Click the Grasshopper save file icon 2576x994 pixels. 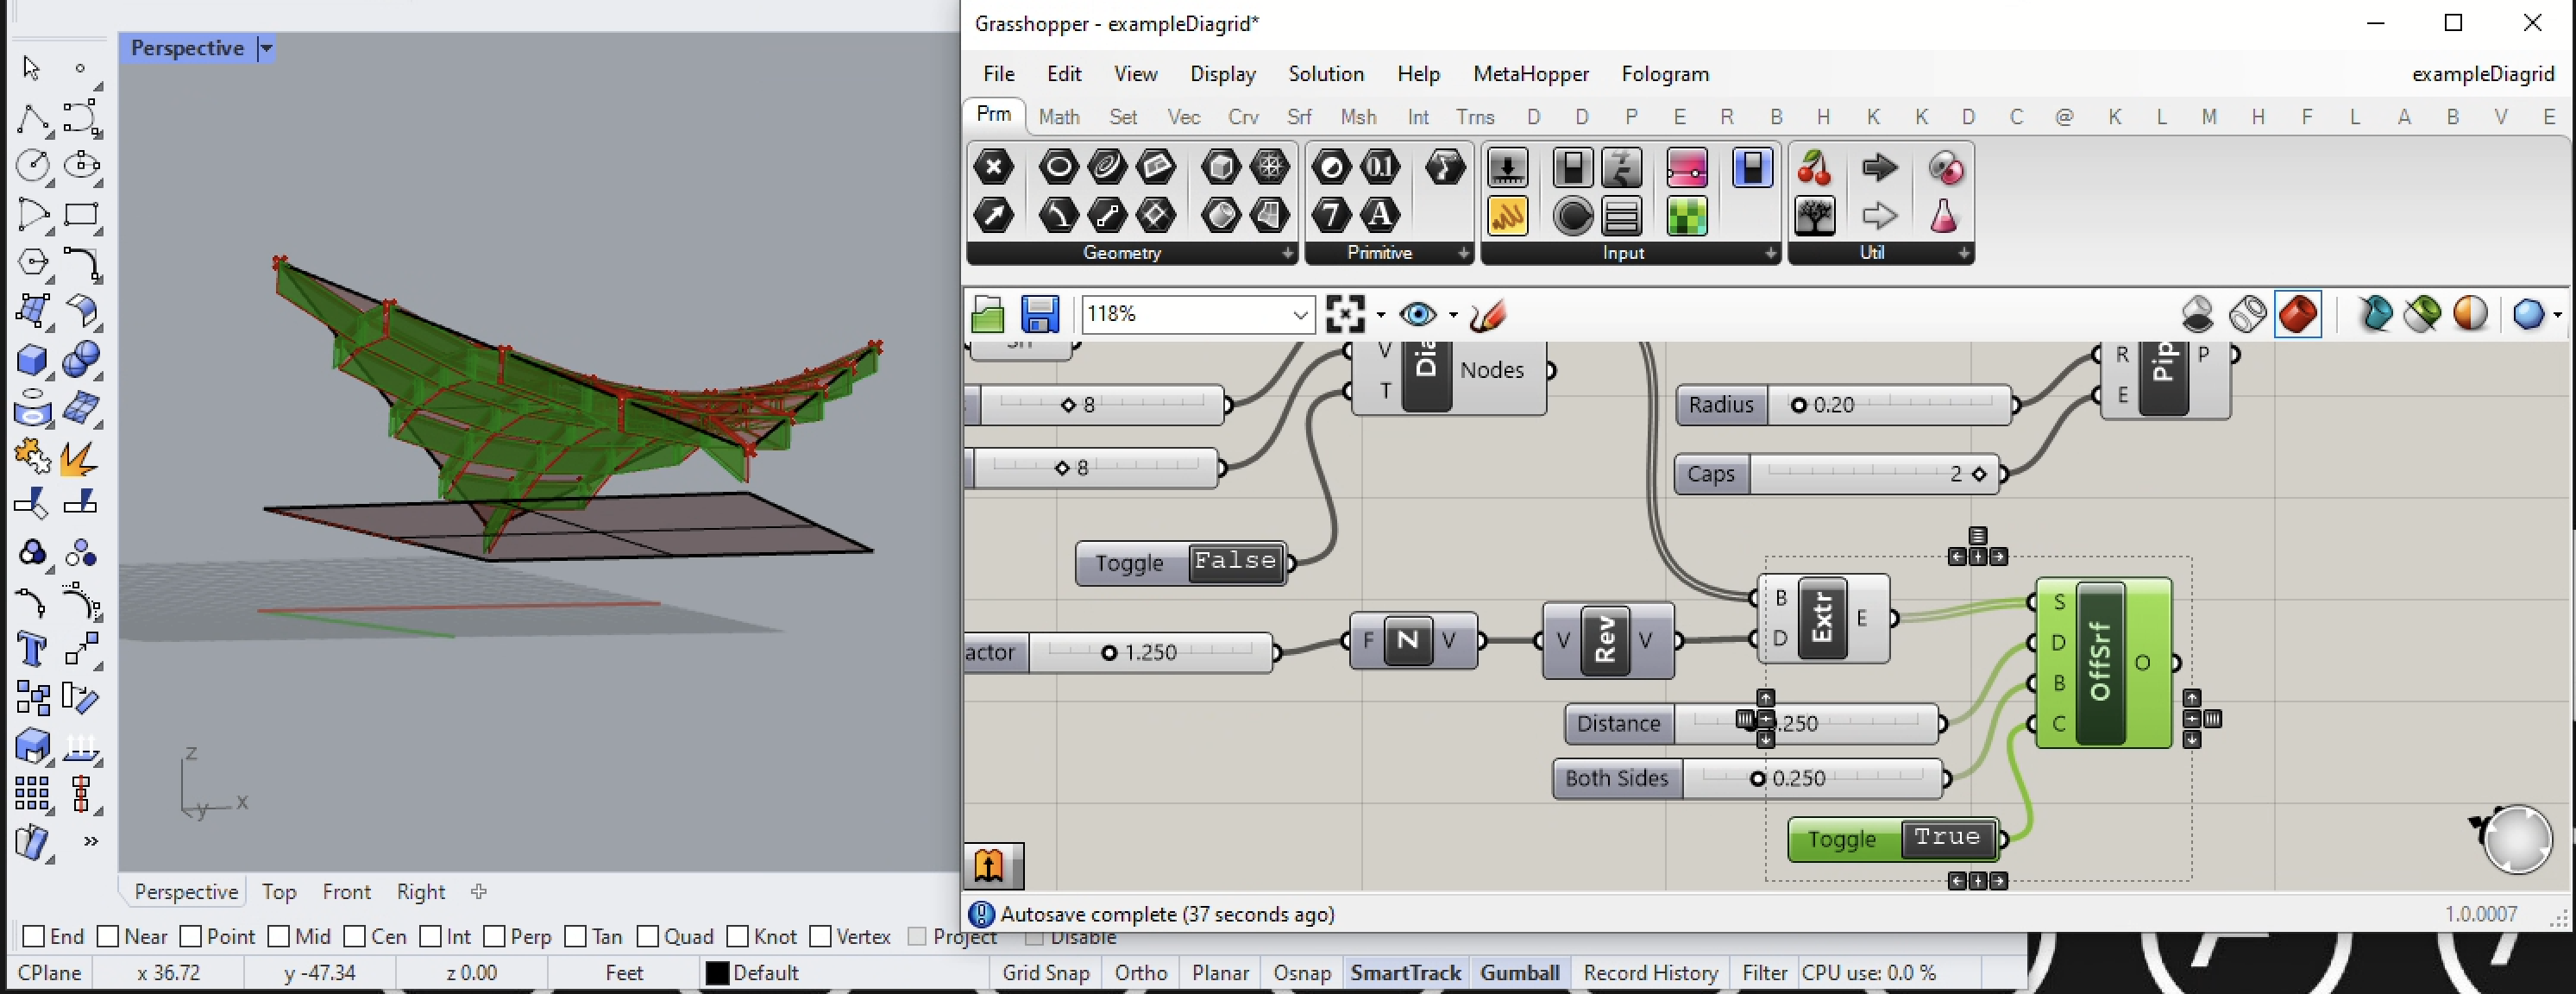coord(1039,315)
